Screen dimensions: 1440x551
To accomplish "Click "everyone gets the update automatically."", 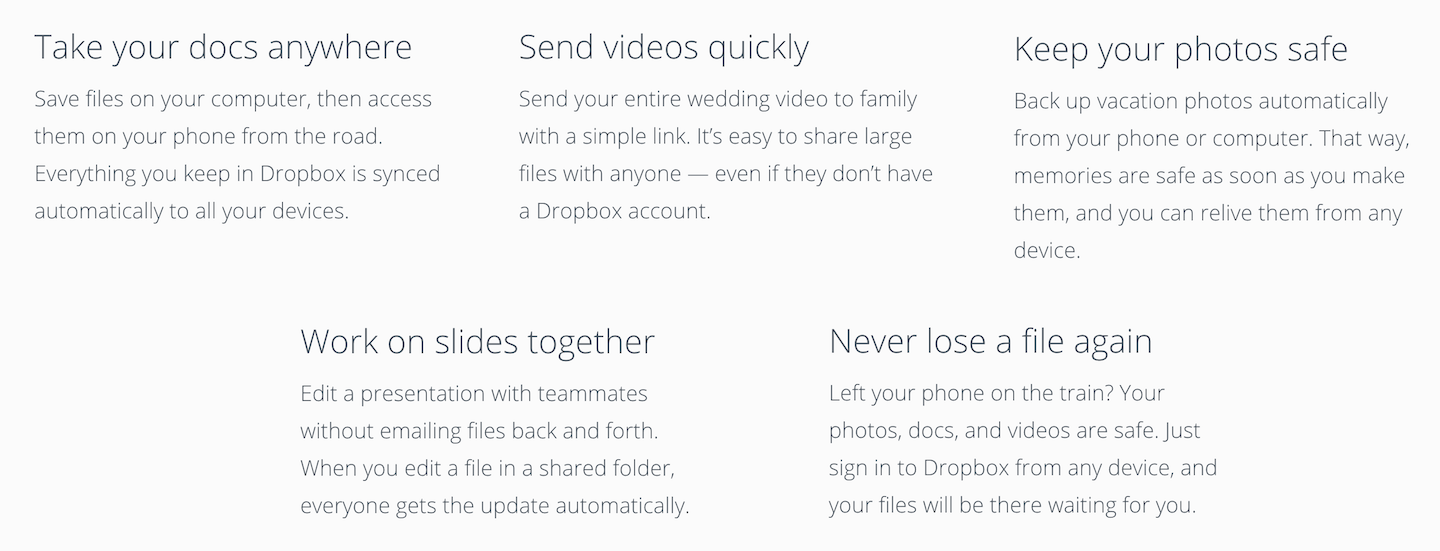I will coord(495,505).
